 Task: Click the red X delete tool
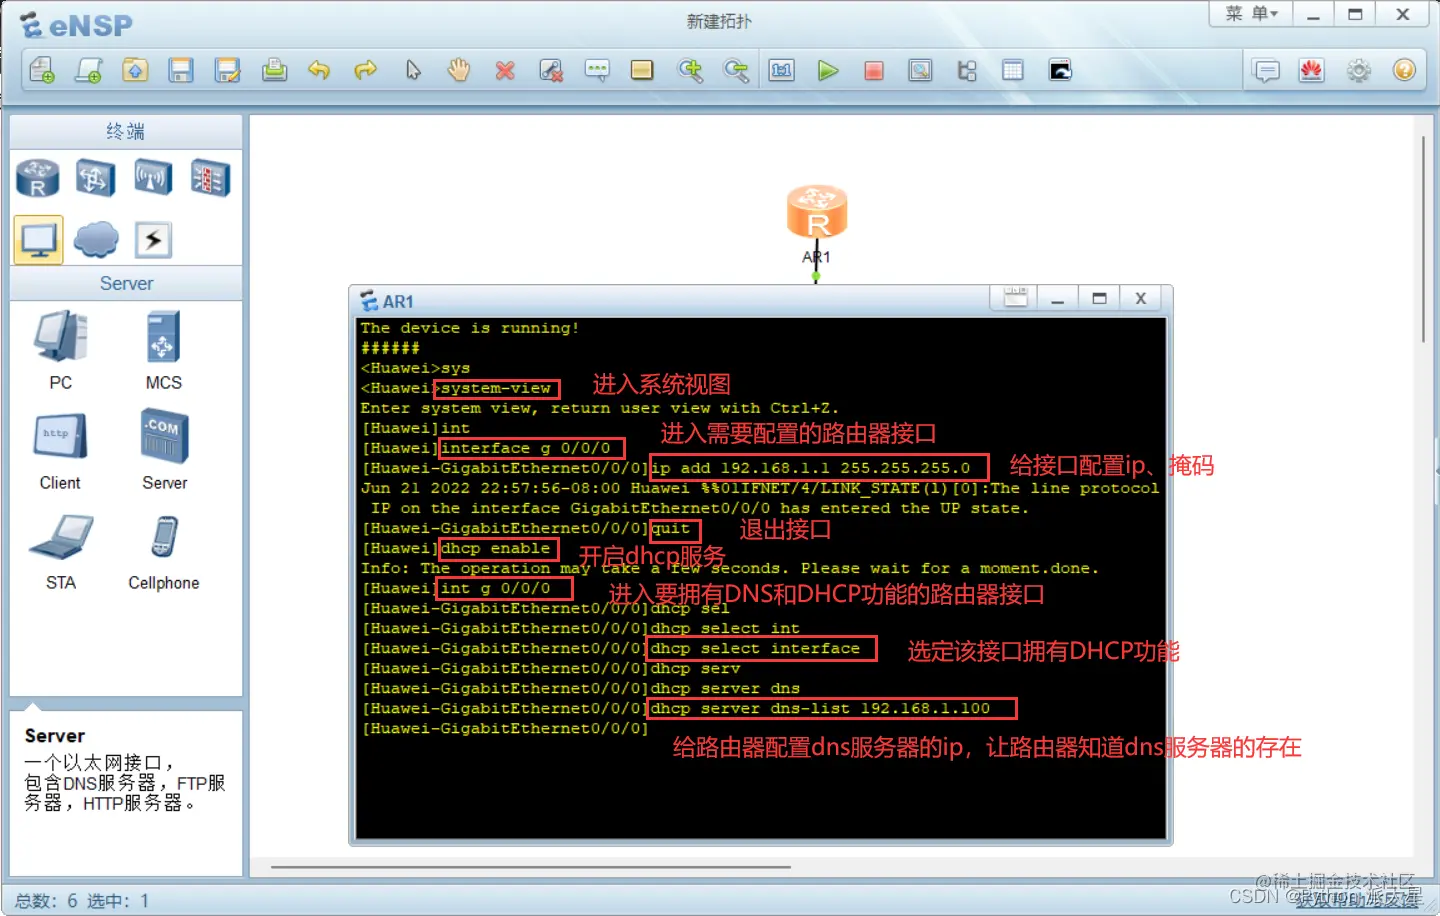coord(505,70)
